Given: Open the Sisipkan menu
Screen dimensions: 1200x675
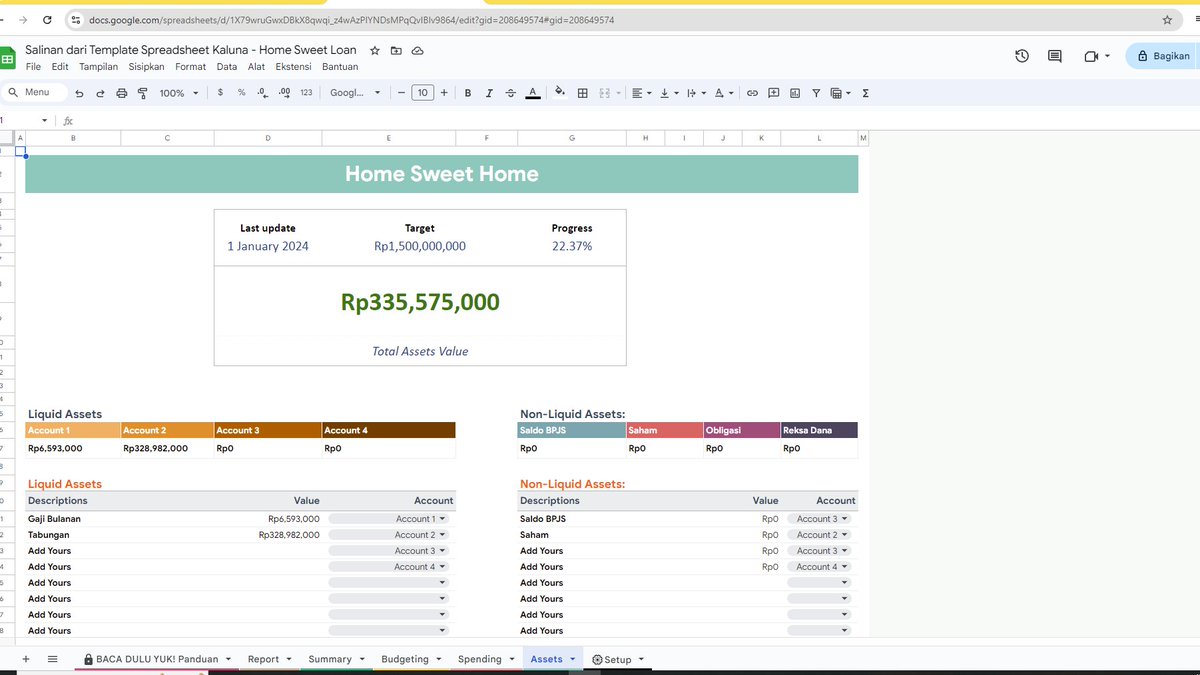Looking at the screenshot, I should point(147,67).
